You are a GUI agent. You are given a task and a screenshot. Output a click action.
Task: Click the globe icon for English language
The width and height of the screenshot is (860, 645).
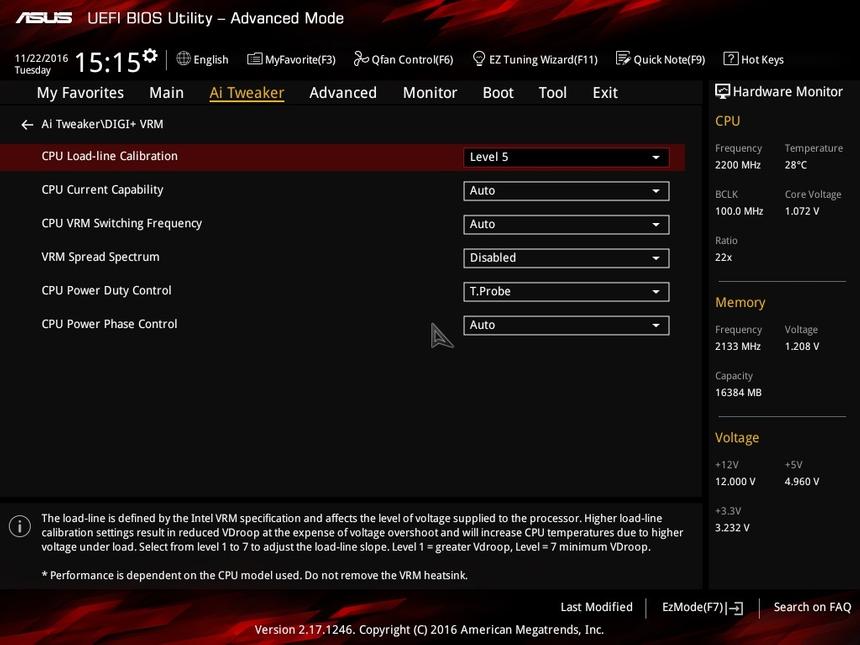[x=183, y=59]
